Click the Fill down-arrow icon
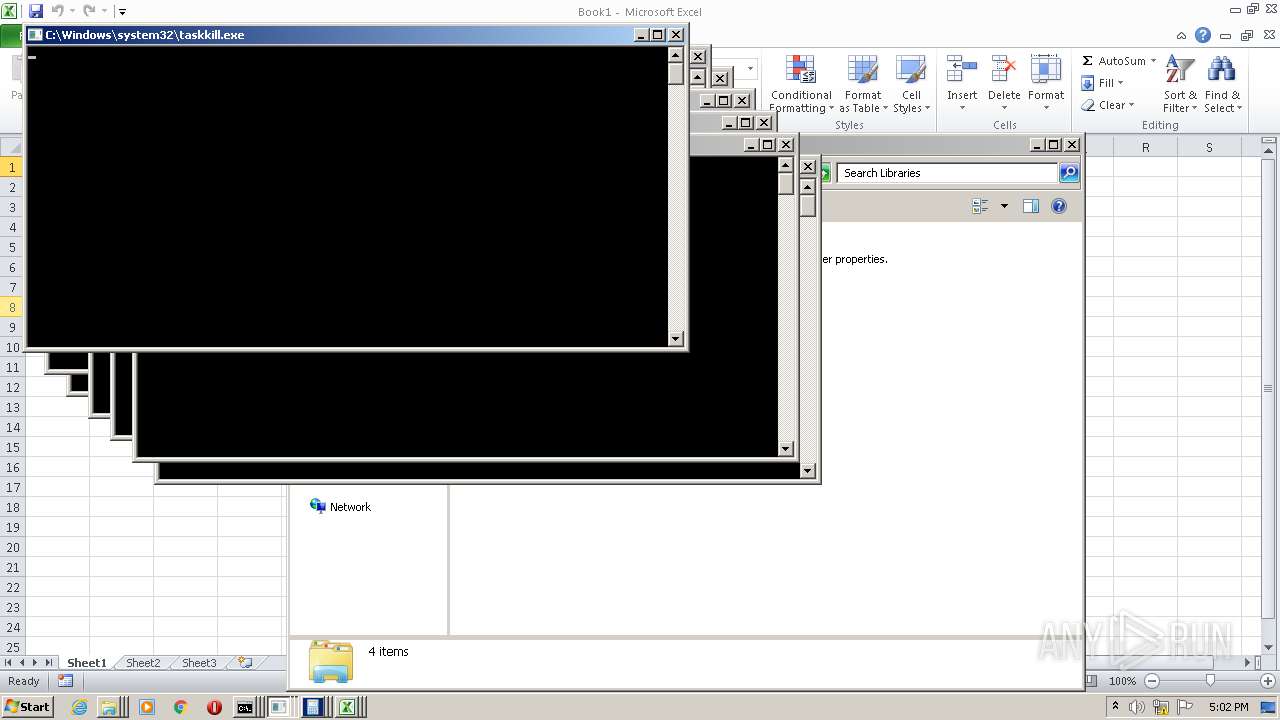1280x720 pixels. 1087,83
